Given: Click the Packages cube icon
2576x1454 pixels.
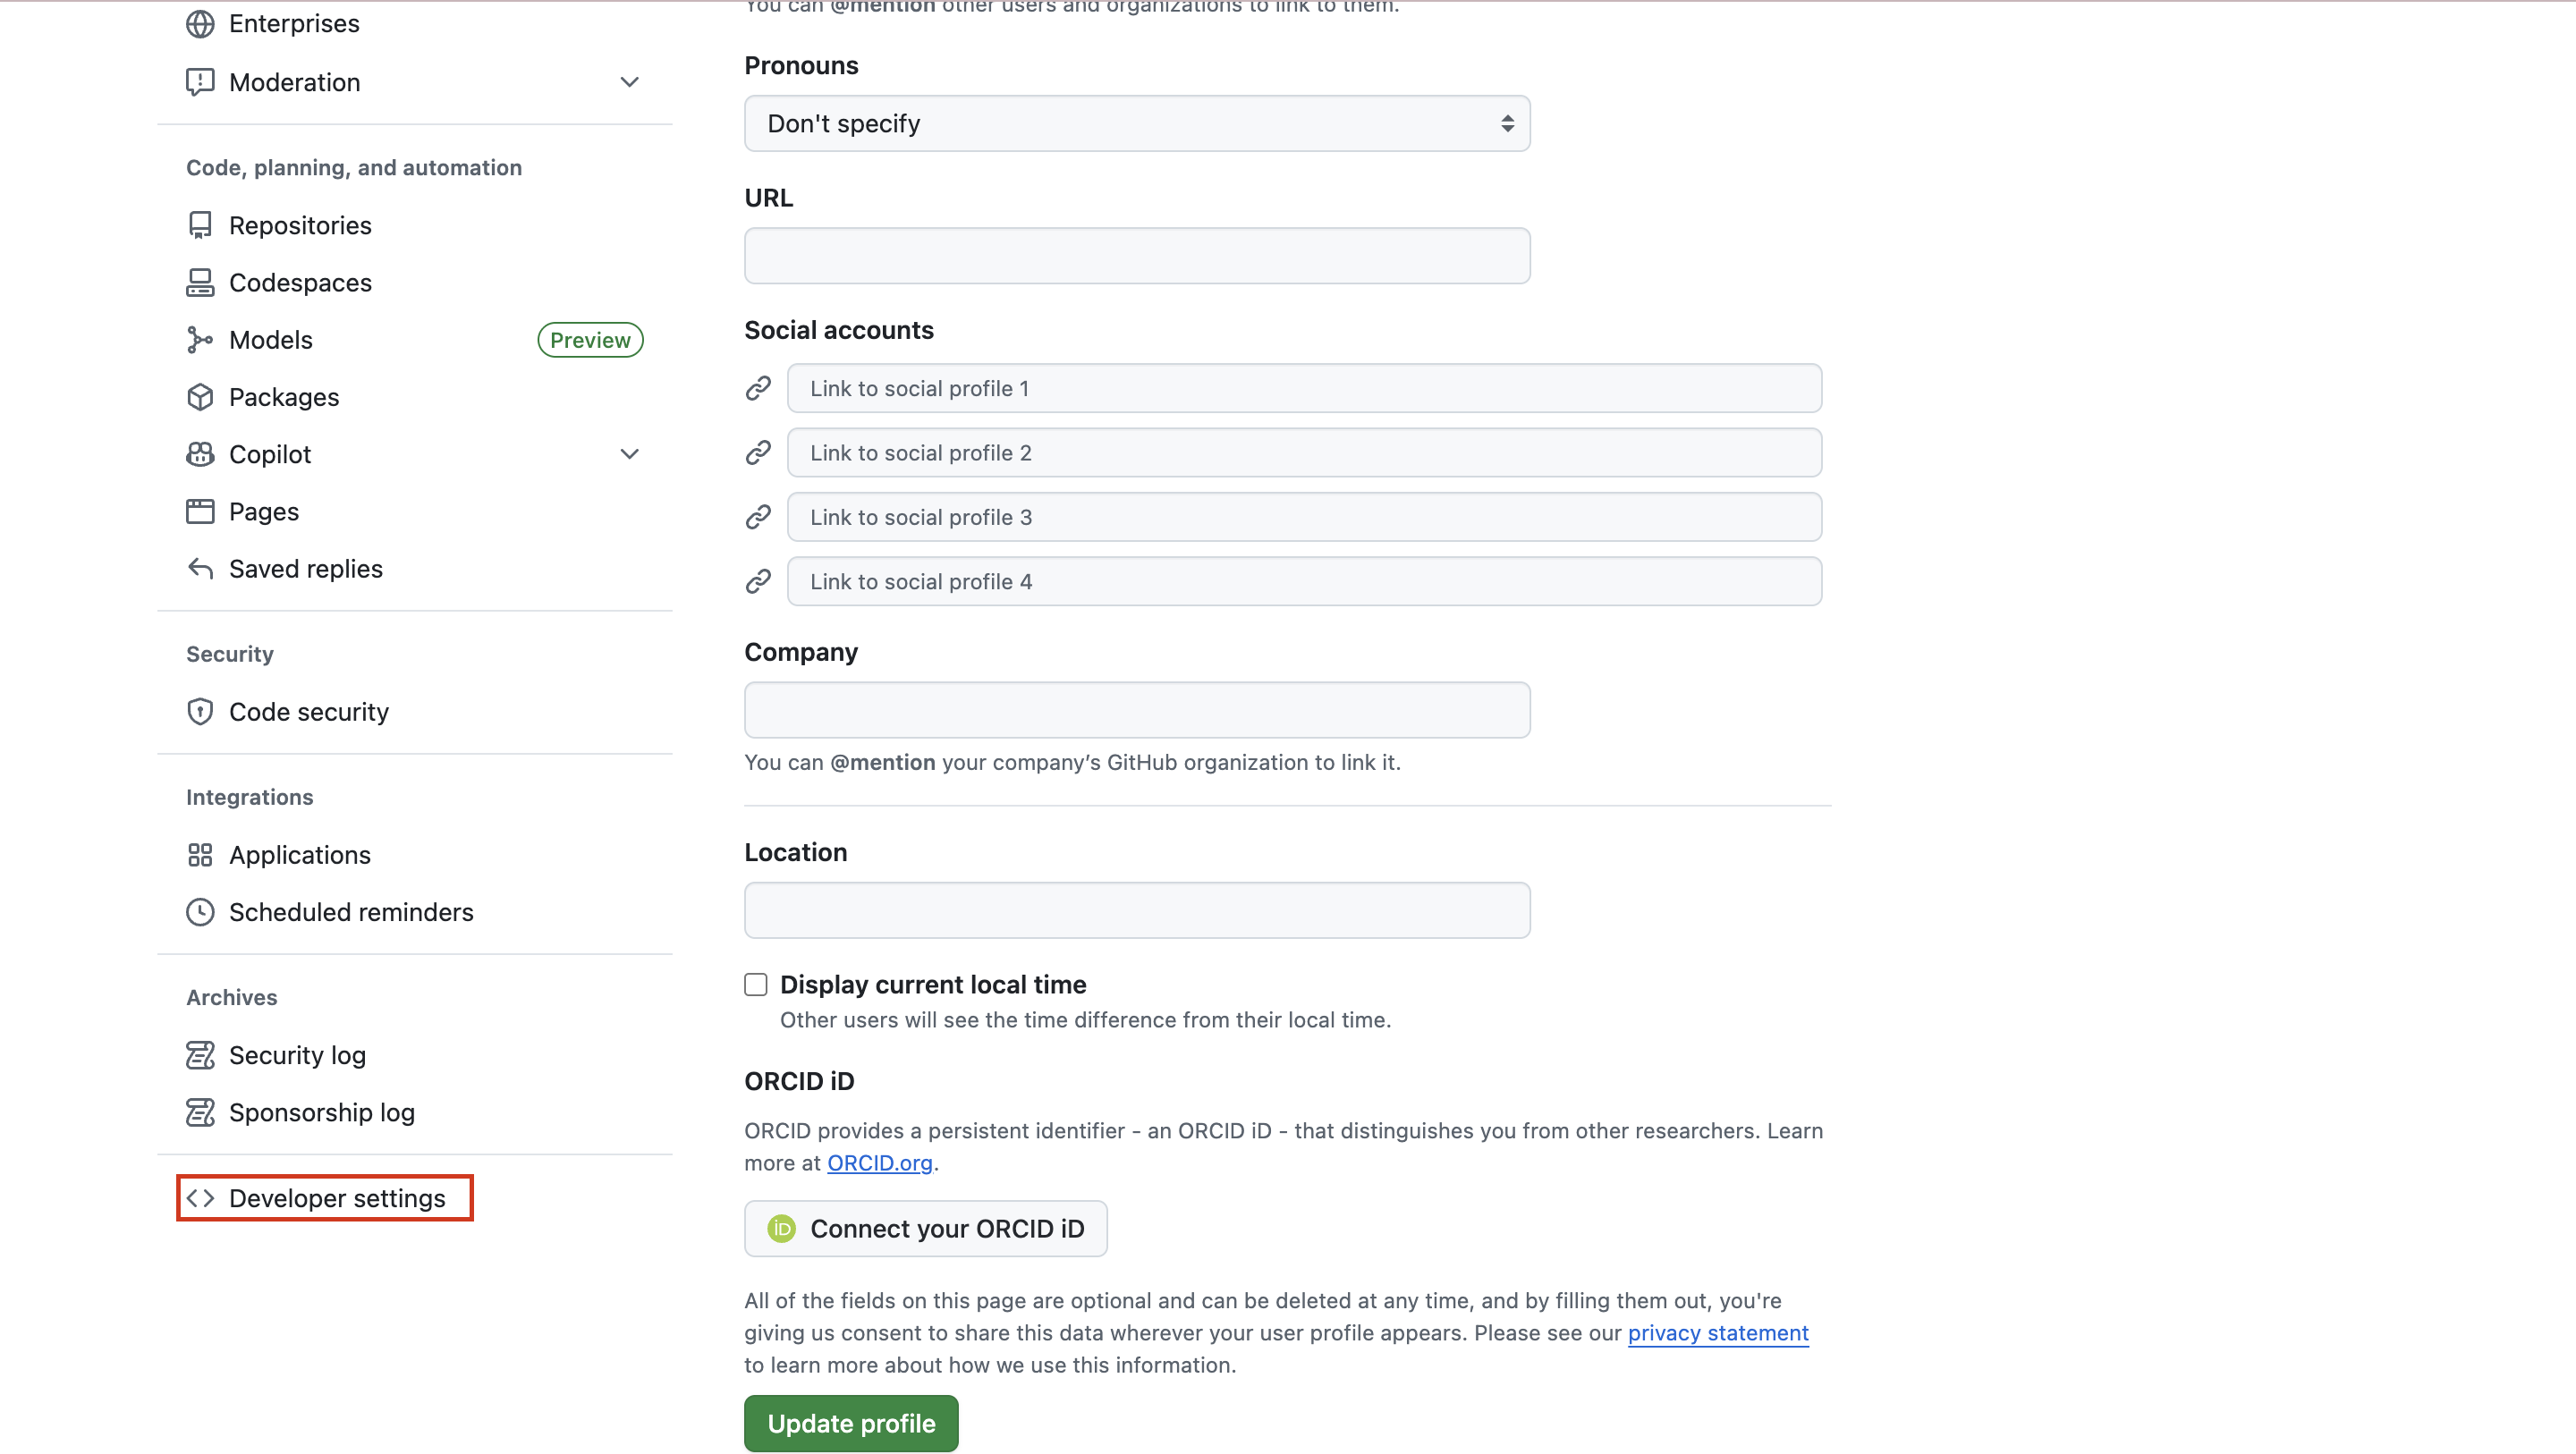Looking at the screenshot, I should click(200, 397).
